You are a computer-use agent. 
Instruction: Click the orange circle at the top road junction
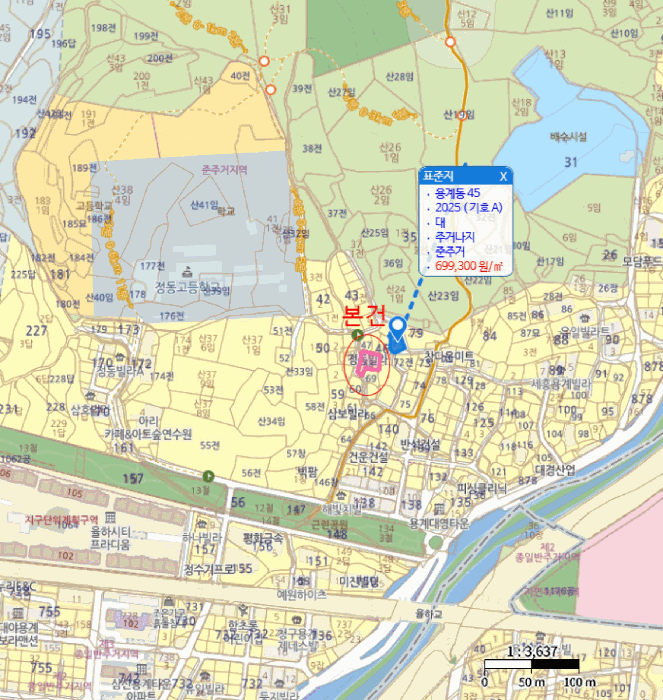[451, 42]
